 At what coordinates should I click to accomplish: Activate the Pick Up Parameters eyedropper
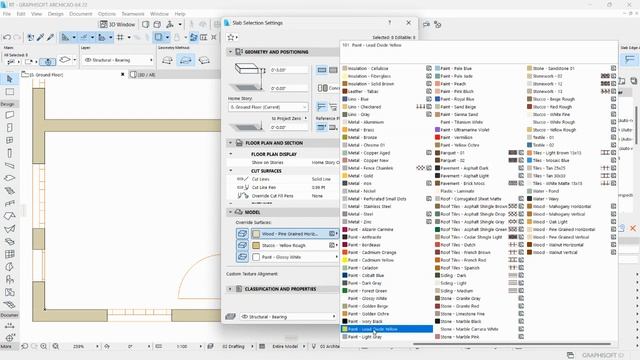click(x=40, y=38)
